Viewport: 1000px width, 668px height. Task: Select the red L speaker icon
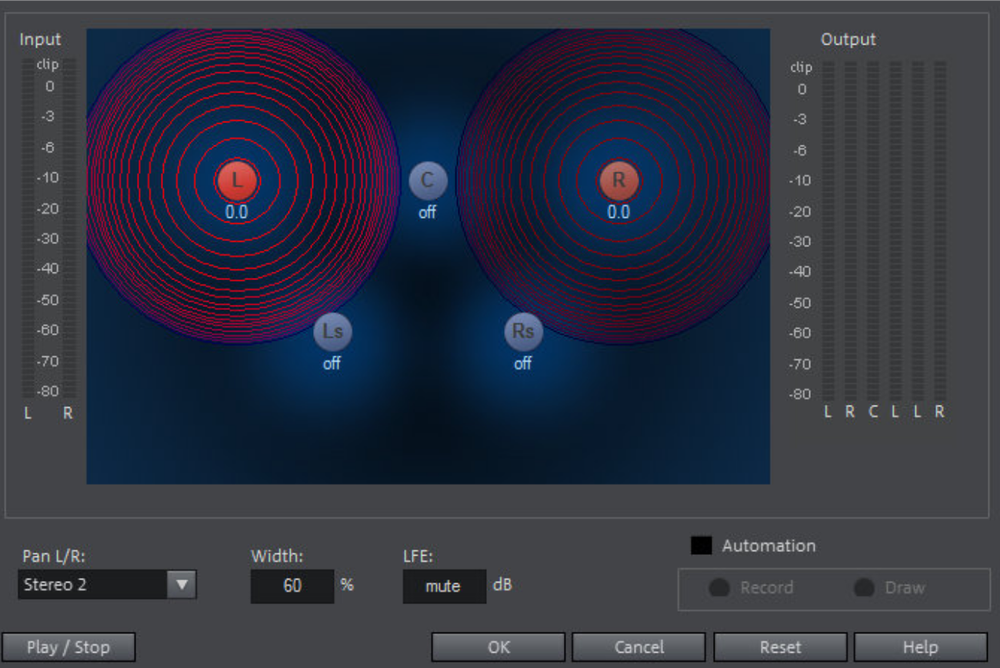pyautogui.click(x=237, y=180)
